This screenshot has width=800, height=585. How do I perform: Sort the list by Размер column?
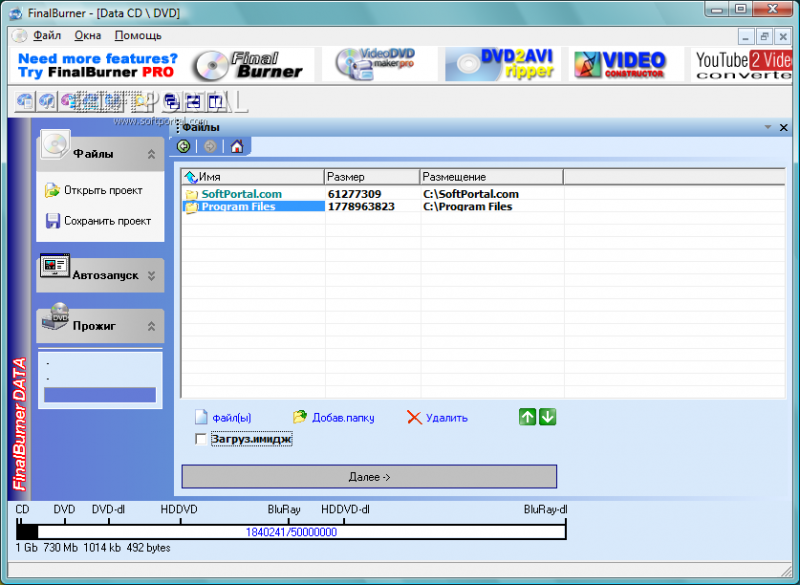[x=372, y=177]
